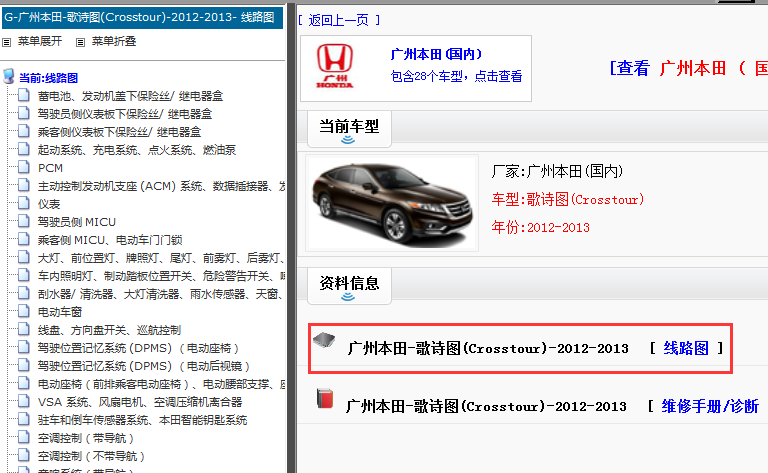Open 蓄电池、发动机盖下保险丝/ 继电器盒 tree item
The width and height of the screenshot is (768, 473).
click(x=130, y=96)
